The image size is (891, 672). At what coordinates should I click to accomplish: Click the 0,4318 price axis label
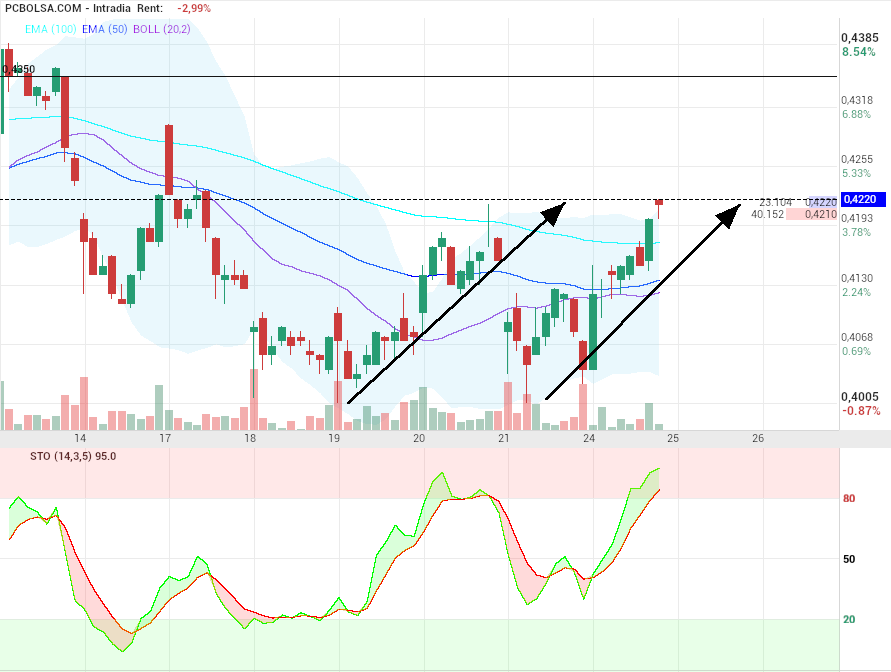coord(857,100)
